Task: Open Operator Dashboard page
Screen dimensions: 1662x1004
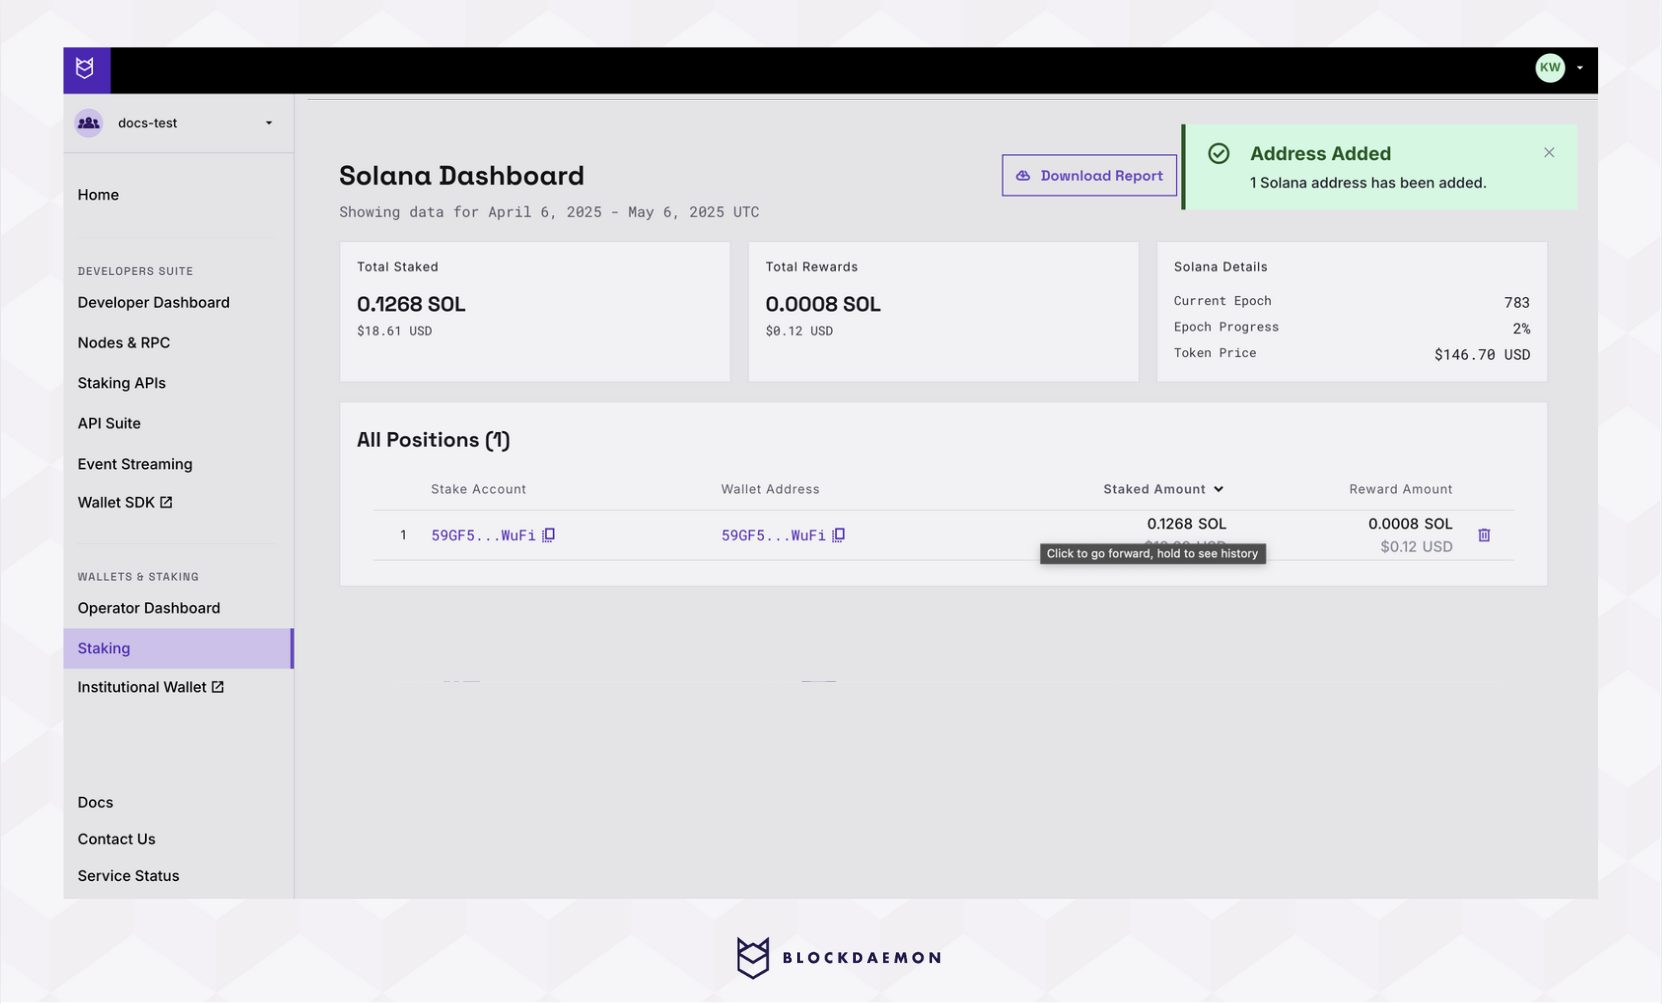Action: point(149,608)
